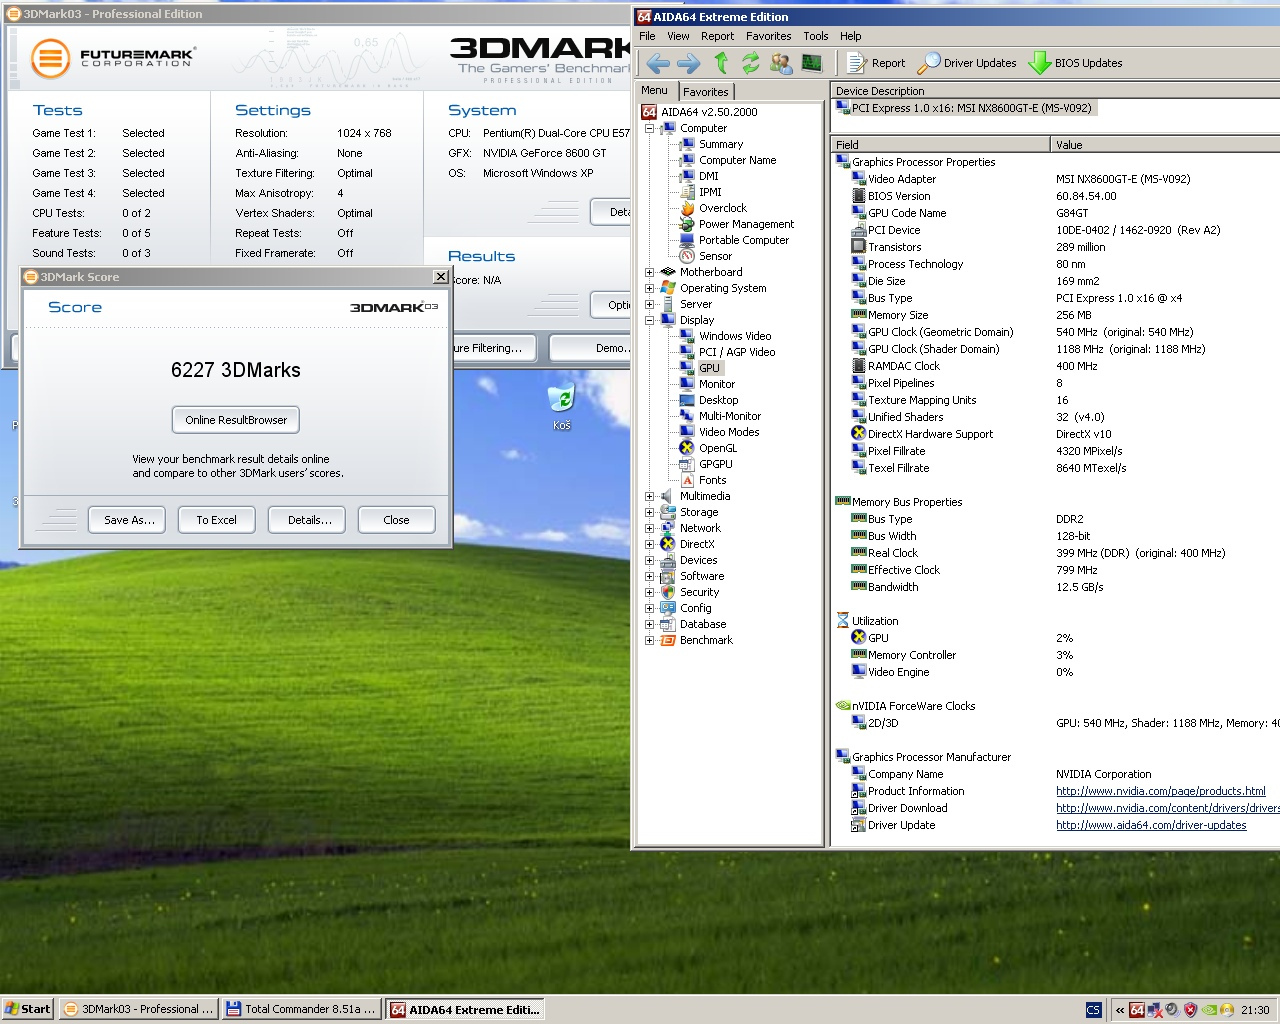Click the To Excel button
The height and width of the screenshot is (1024, 1280).
[x=216, y=520]
